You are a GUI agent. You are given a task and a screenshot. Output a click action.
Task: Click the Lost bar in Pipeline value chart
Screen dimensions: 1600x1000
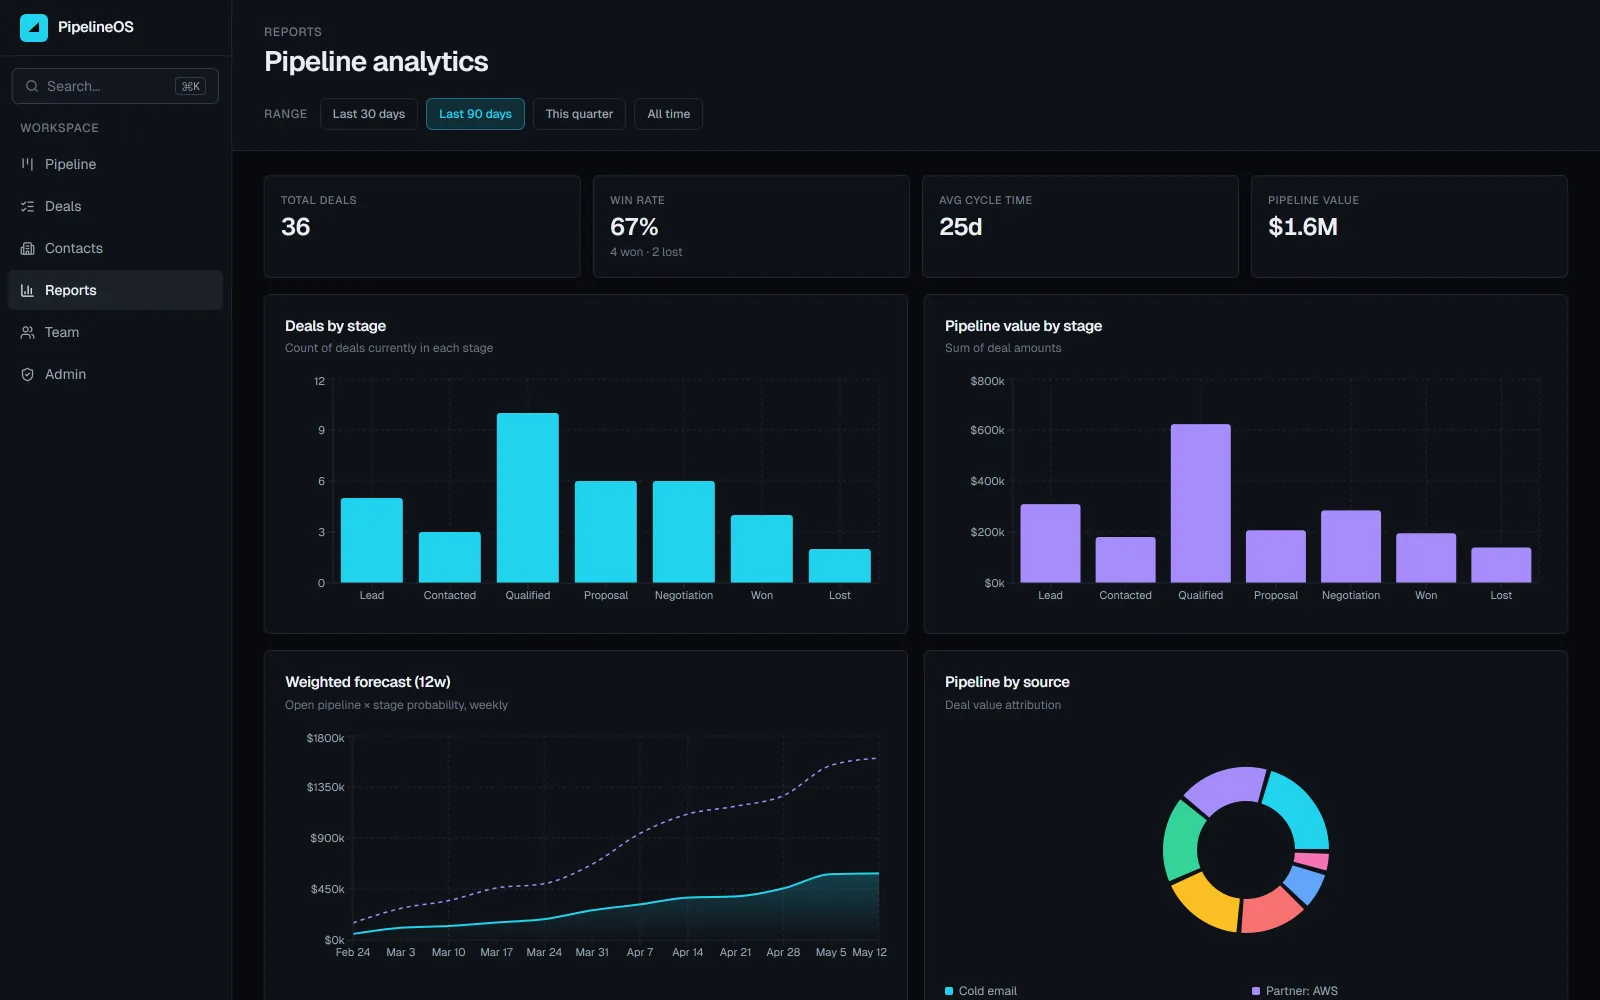coord(1501,565)
